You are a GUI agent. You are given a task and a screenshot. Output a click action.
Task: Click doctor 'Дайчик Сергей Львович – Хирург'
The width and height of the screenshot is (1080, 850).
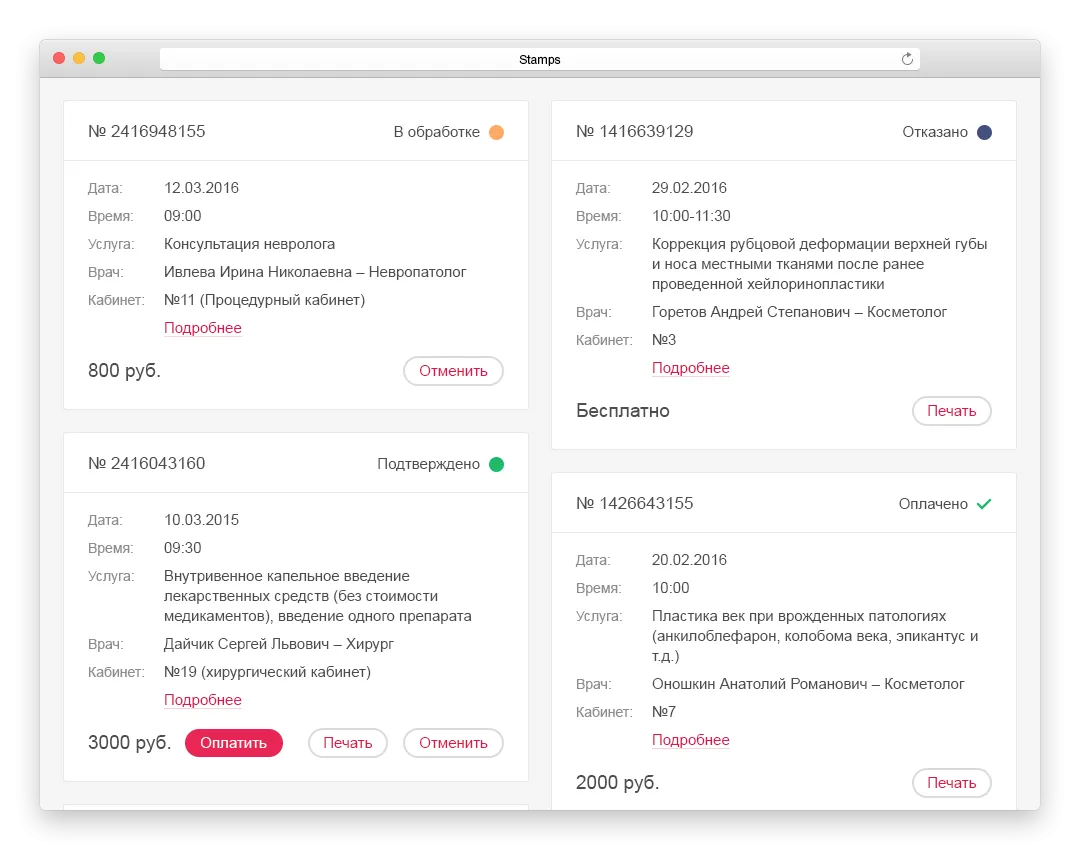pos(279,644)
